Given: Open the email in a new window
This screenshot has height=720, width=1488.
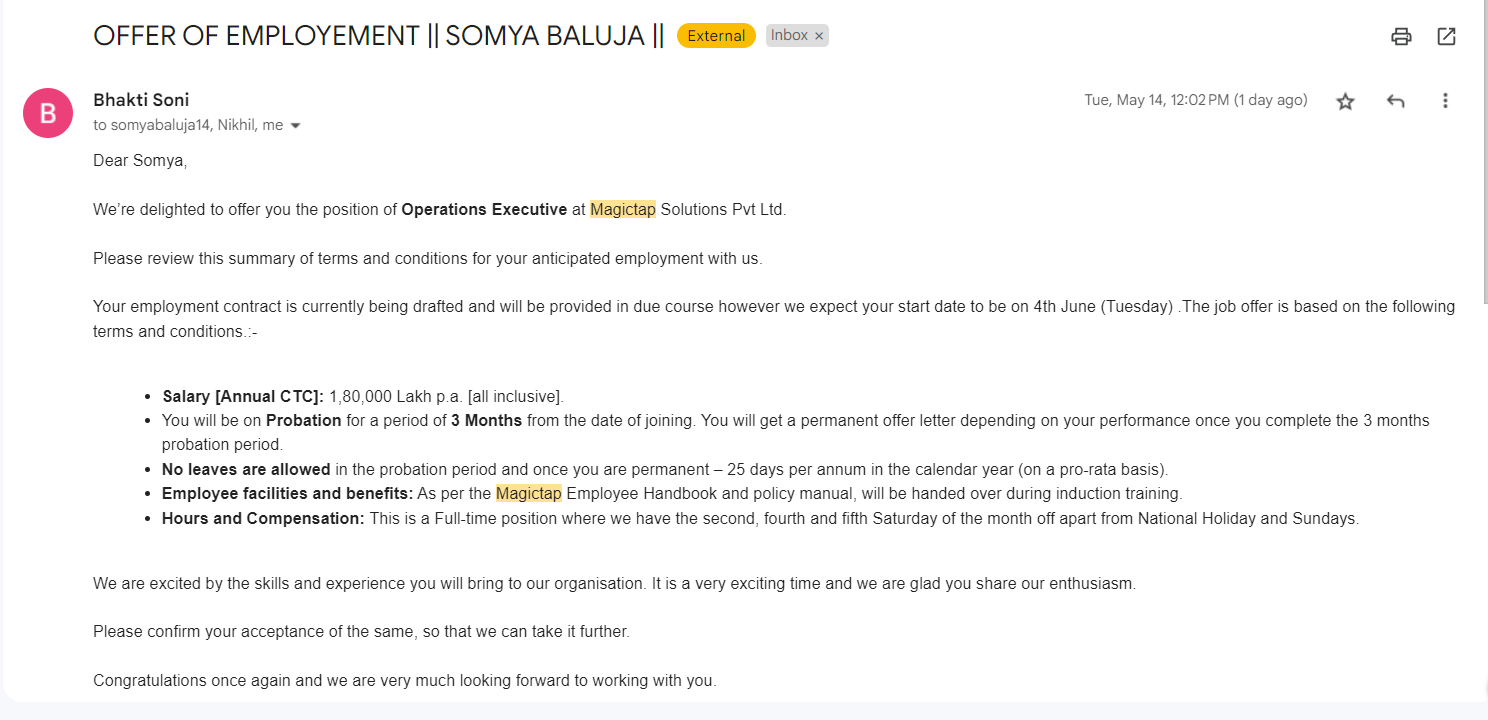Looking at the screenshot, I should pos(1446,37).
